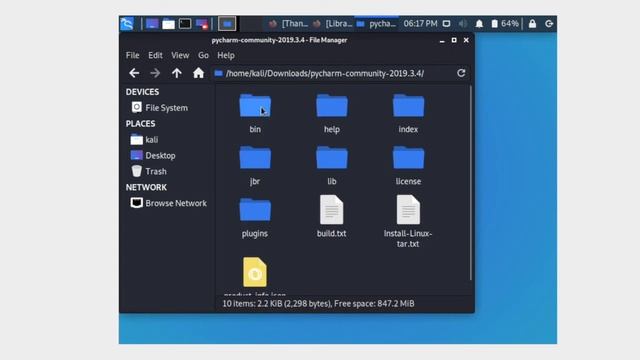Lock the screen with padlock icon
Screen dimensions: 640x360
click(x=532, y=24)
